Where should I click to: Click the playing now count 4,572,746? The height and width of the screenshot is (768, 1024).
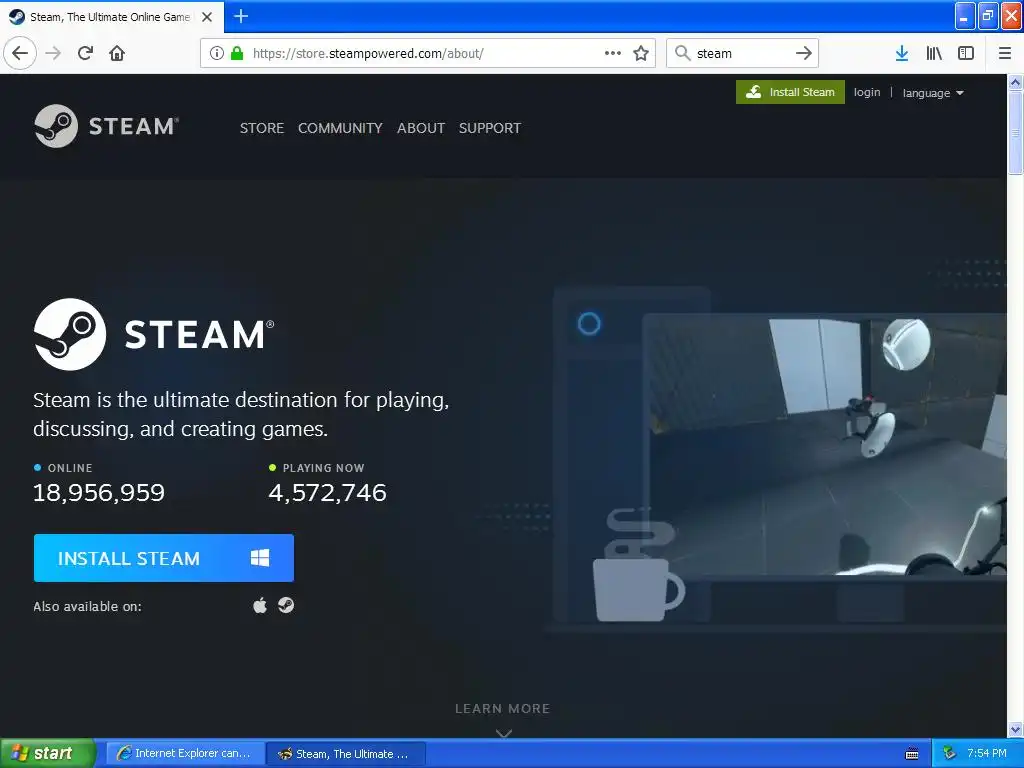tap(328, 492)
